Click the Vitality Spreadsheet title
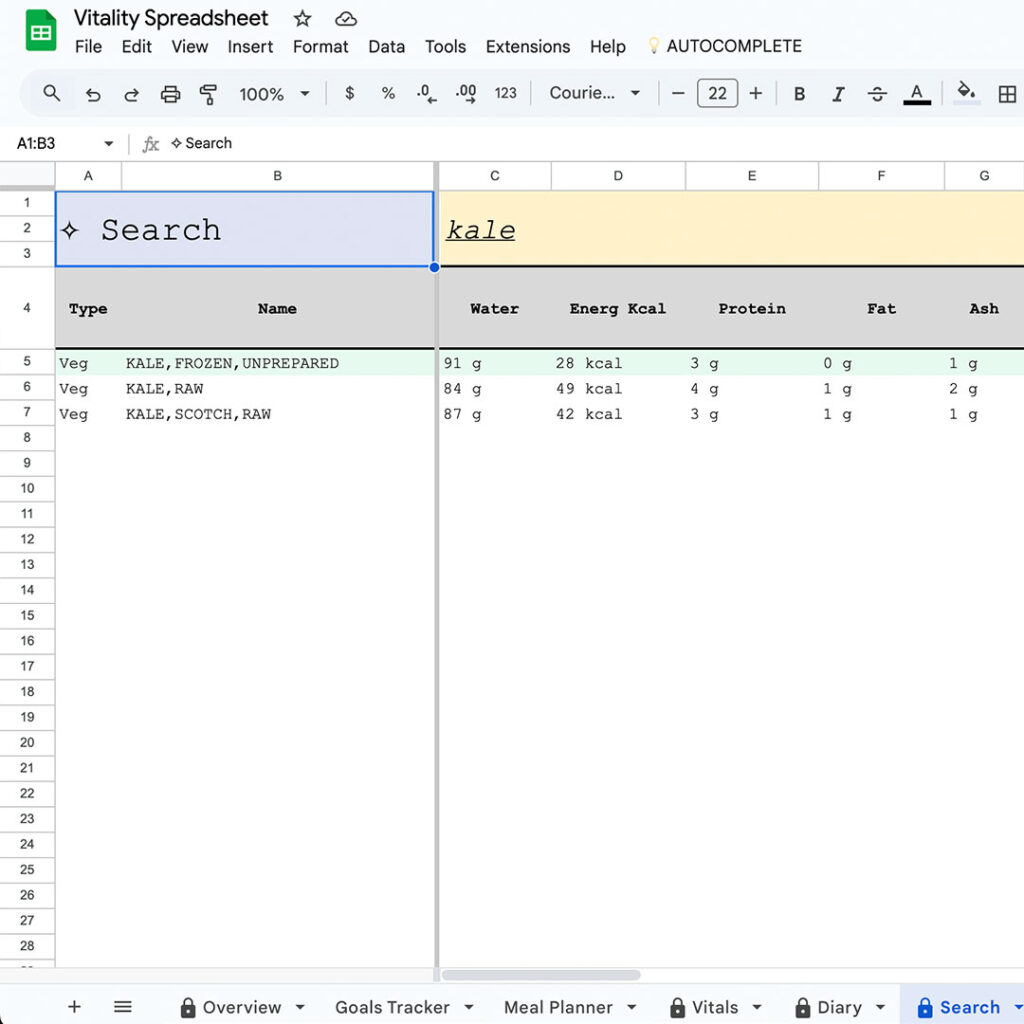 tap(170, 18)
